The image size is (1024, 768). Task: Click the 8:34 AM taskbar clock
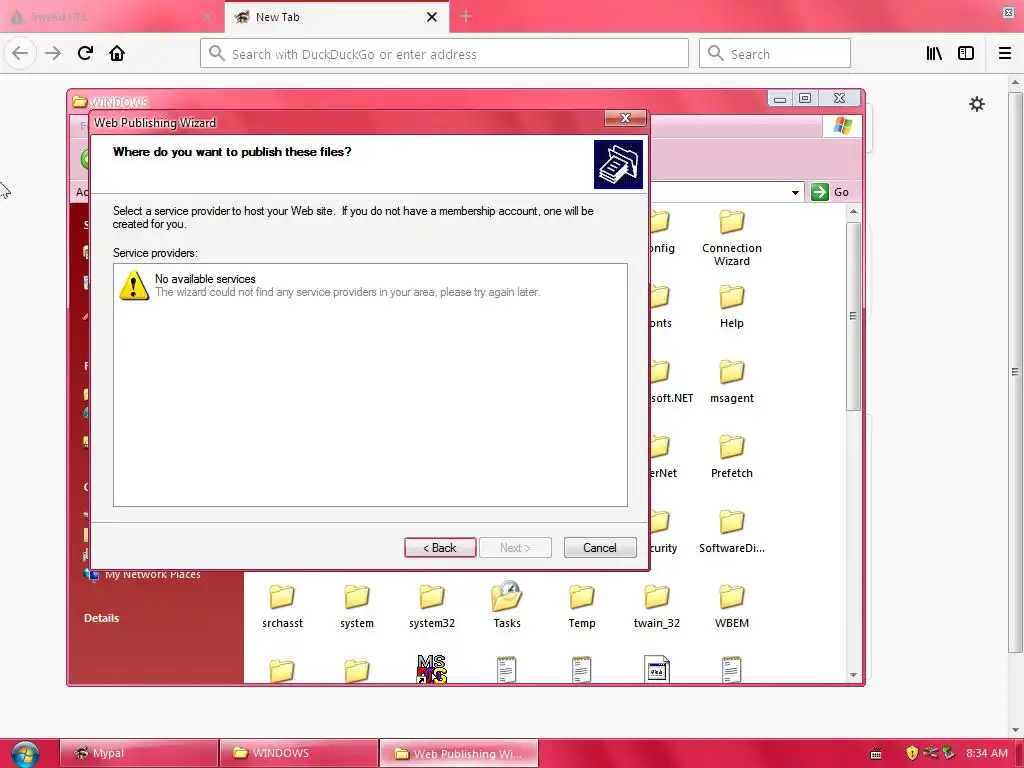click(x=987, y=753)
